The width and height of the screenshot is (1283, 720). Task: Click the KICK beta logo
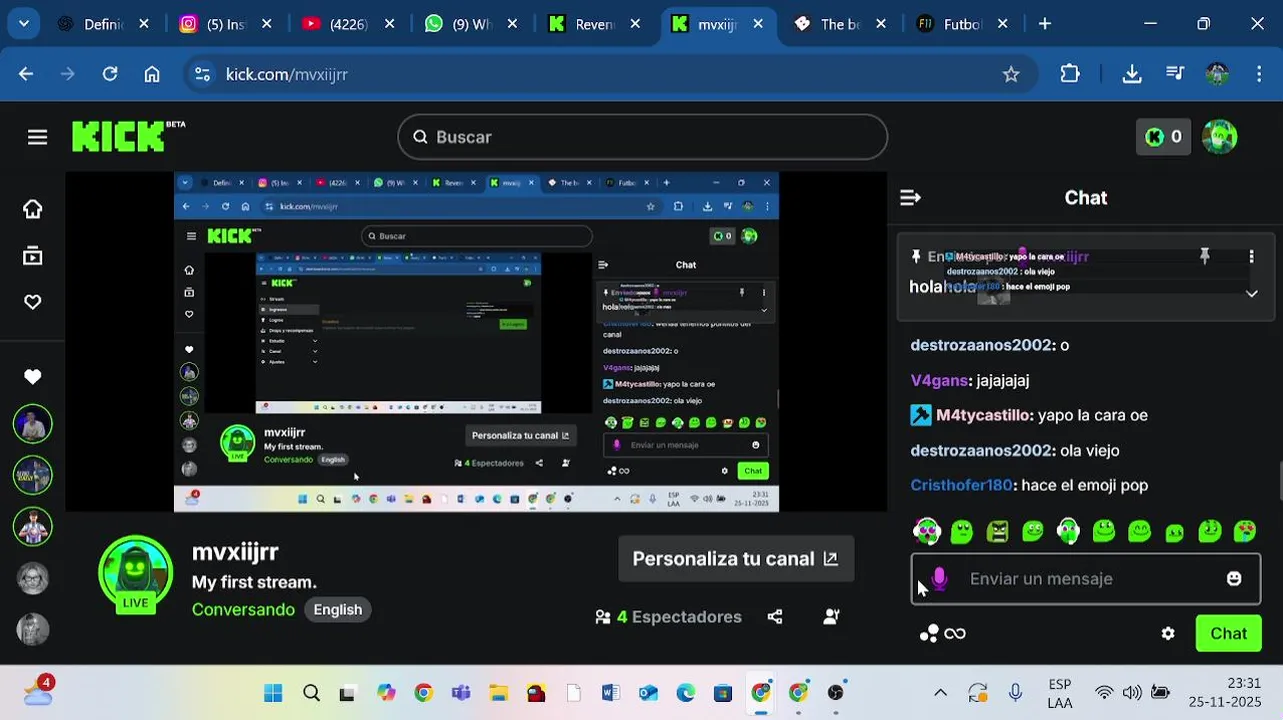(x=128, y=137)
